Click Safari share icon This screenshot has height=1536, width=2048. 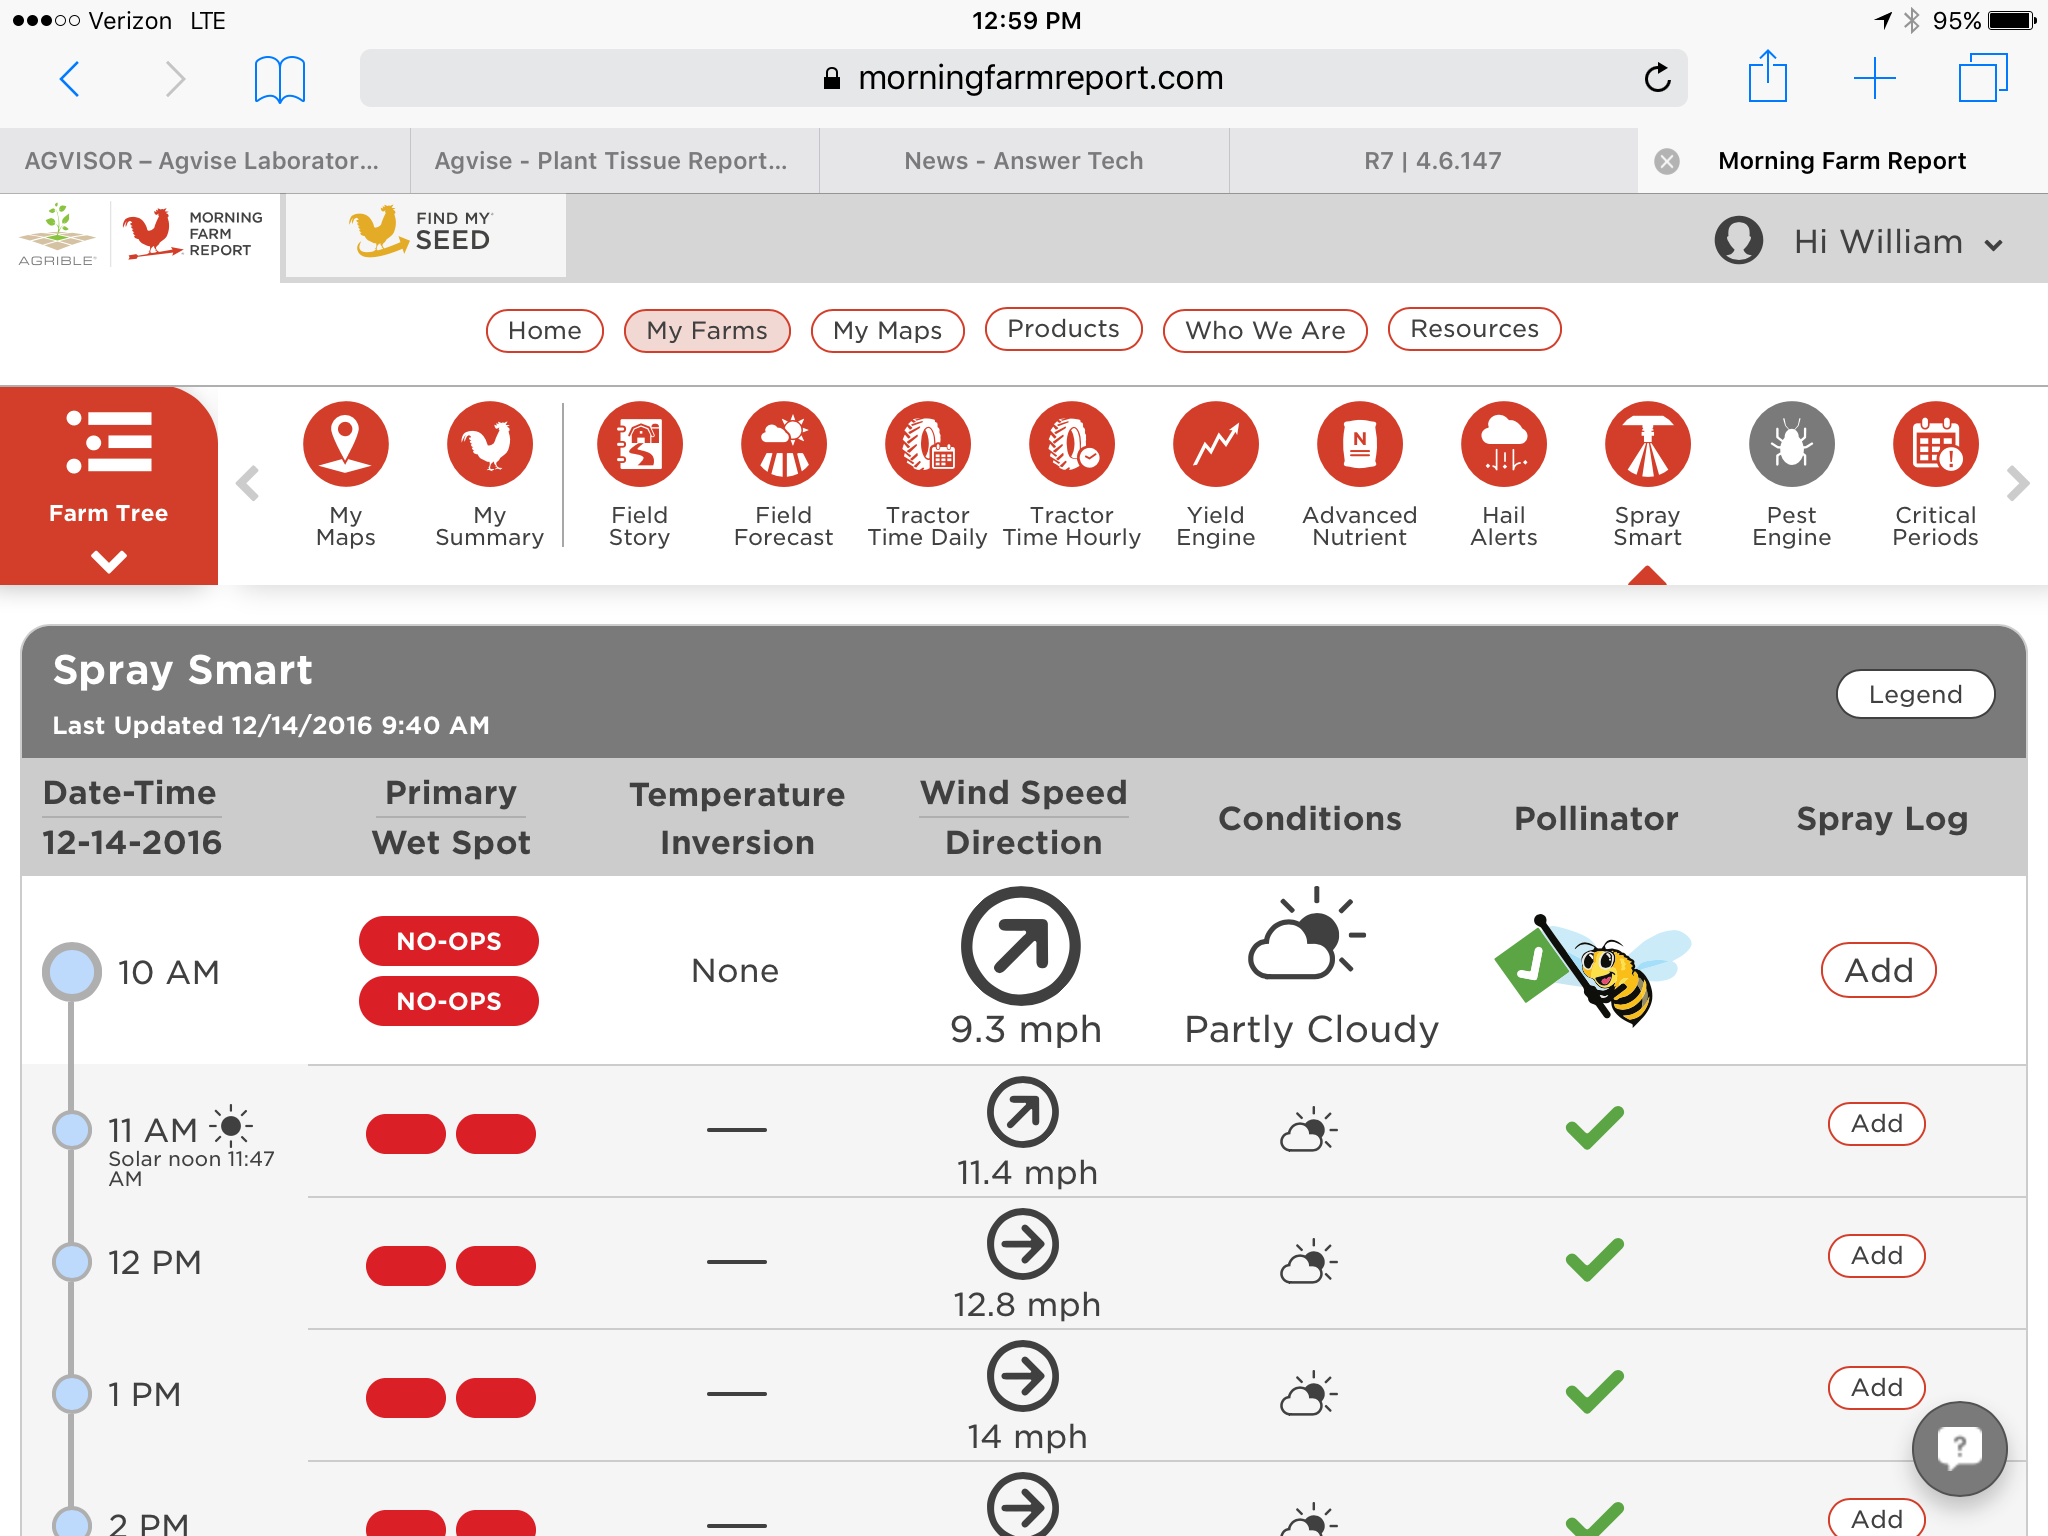pyautogui.click(x=1767, y=77)
